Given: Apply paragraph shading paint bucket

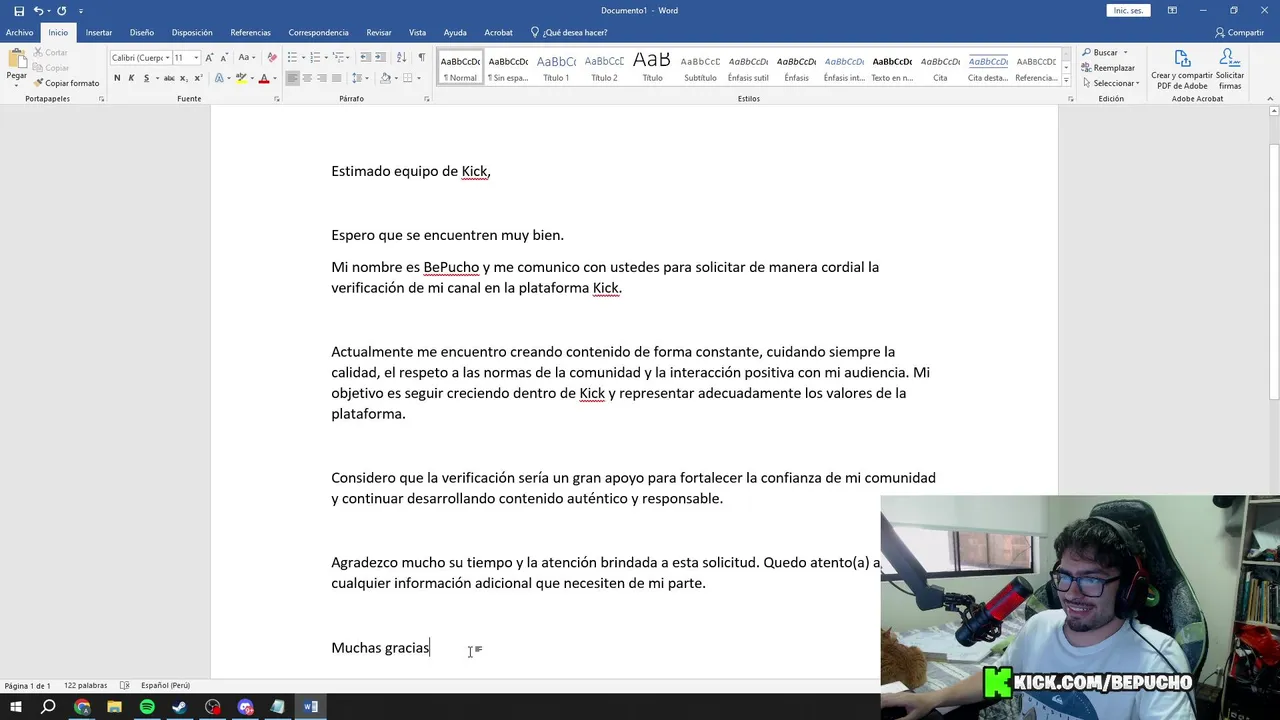Looking at the screenshot, I should tap(385, 78).
